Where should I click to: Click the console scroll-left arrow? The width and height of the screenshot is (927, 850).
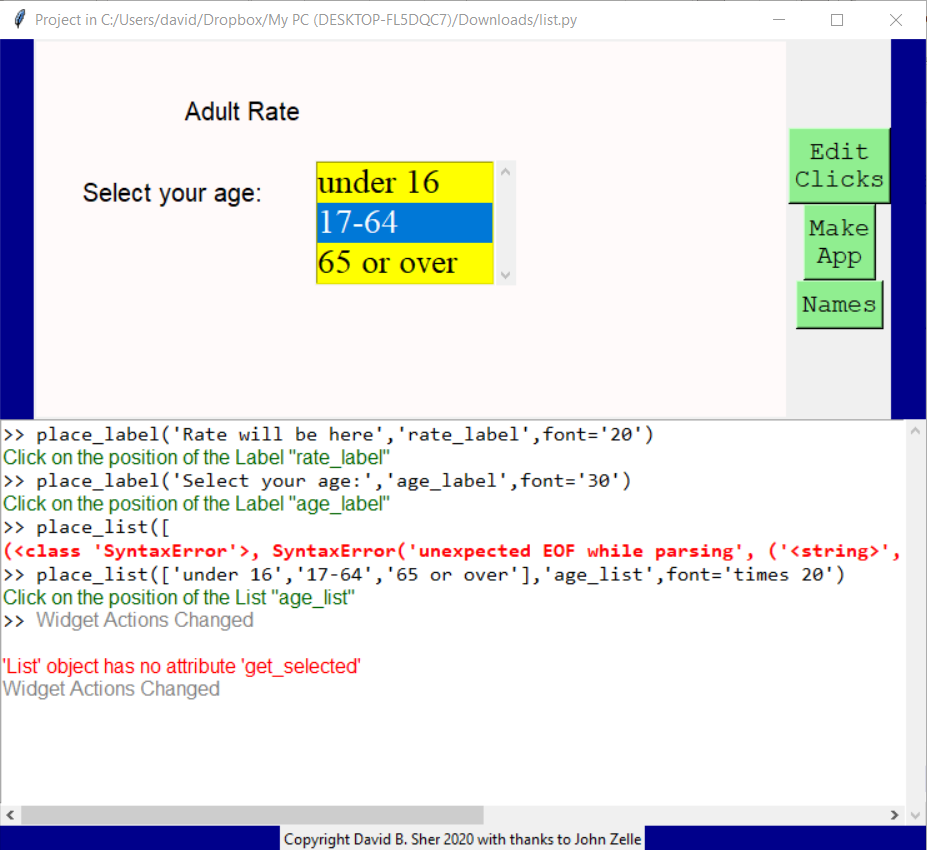[10, 815]
